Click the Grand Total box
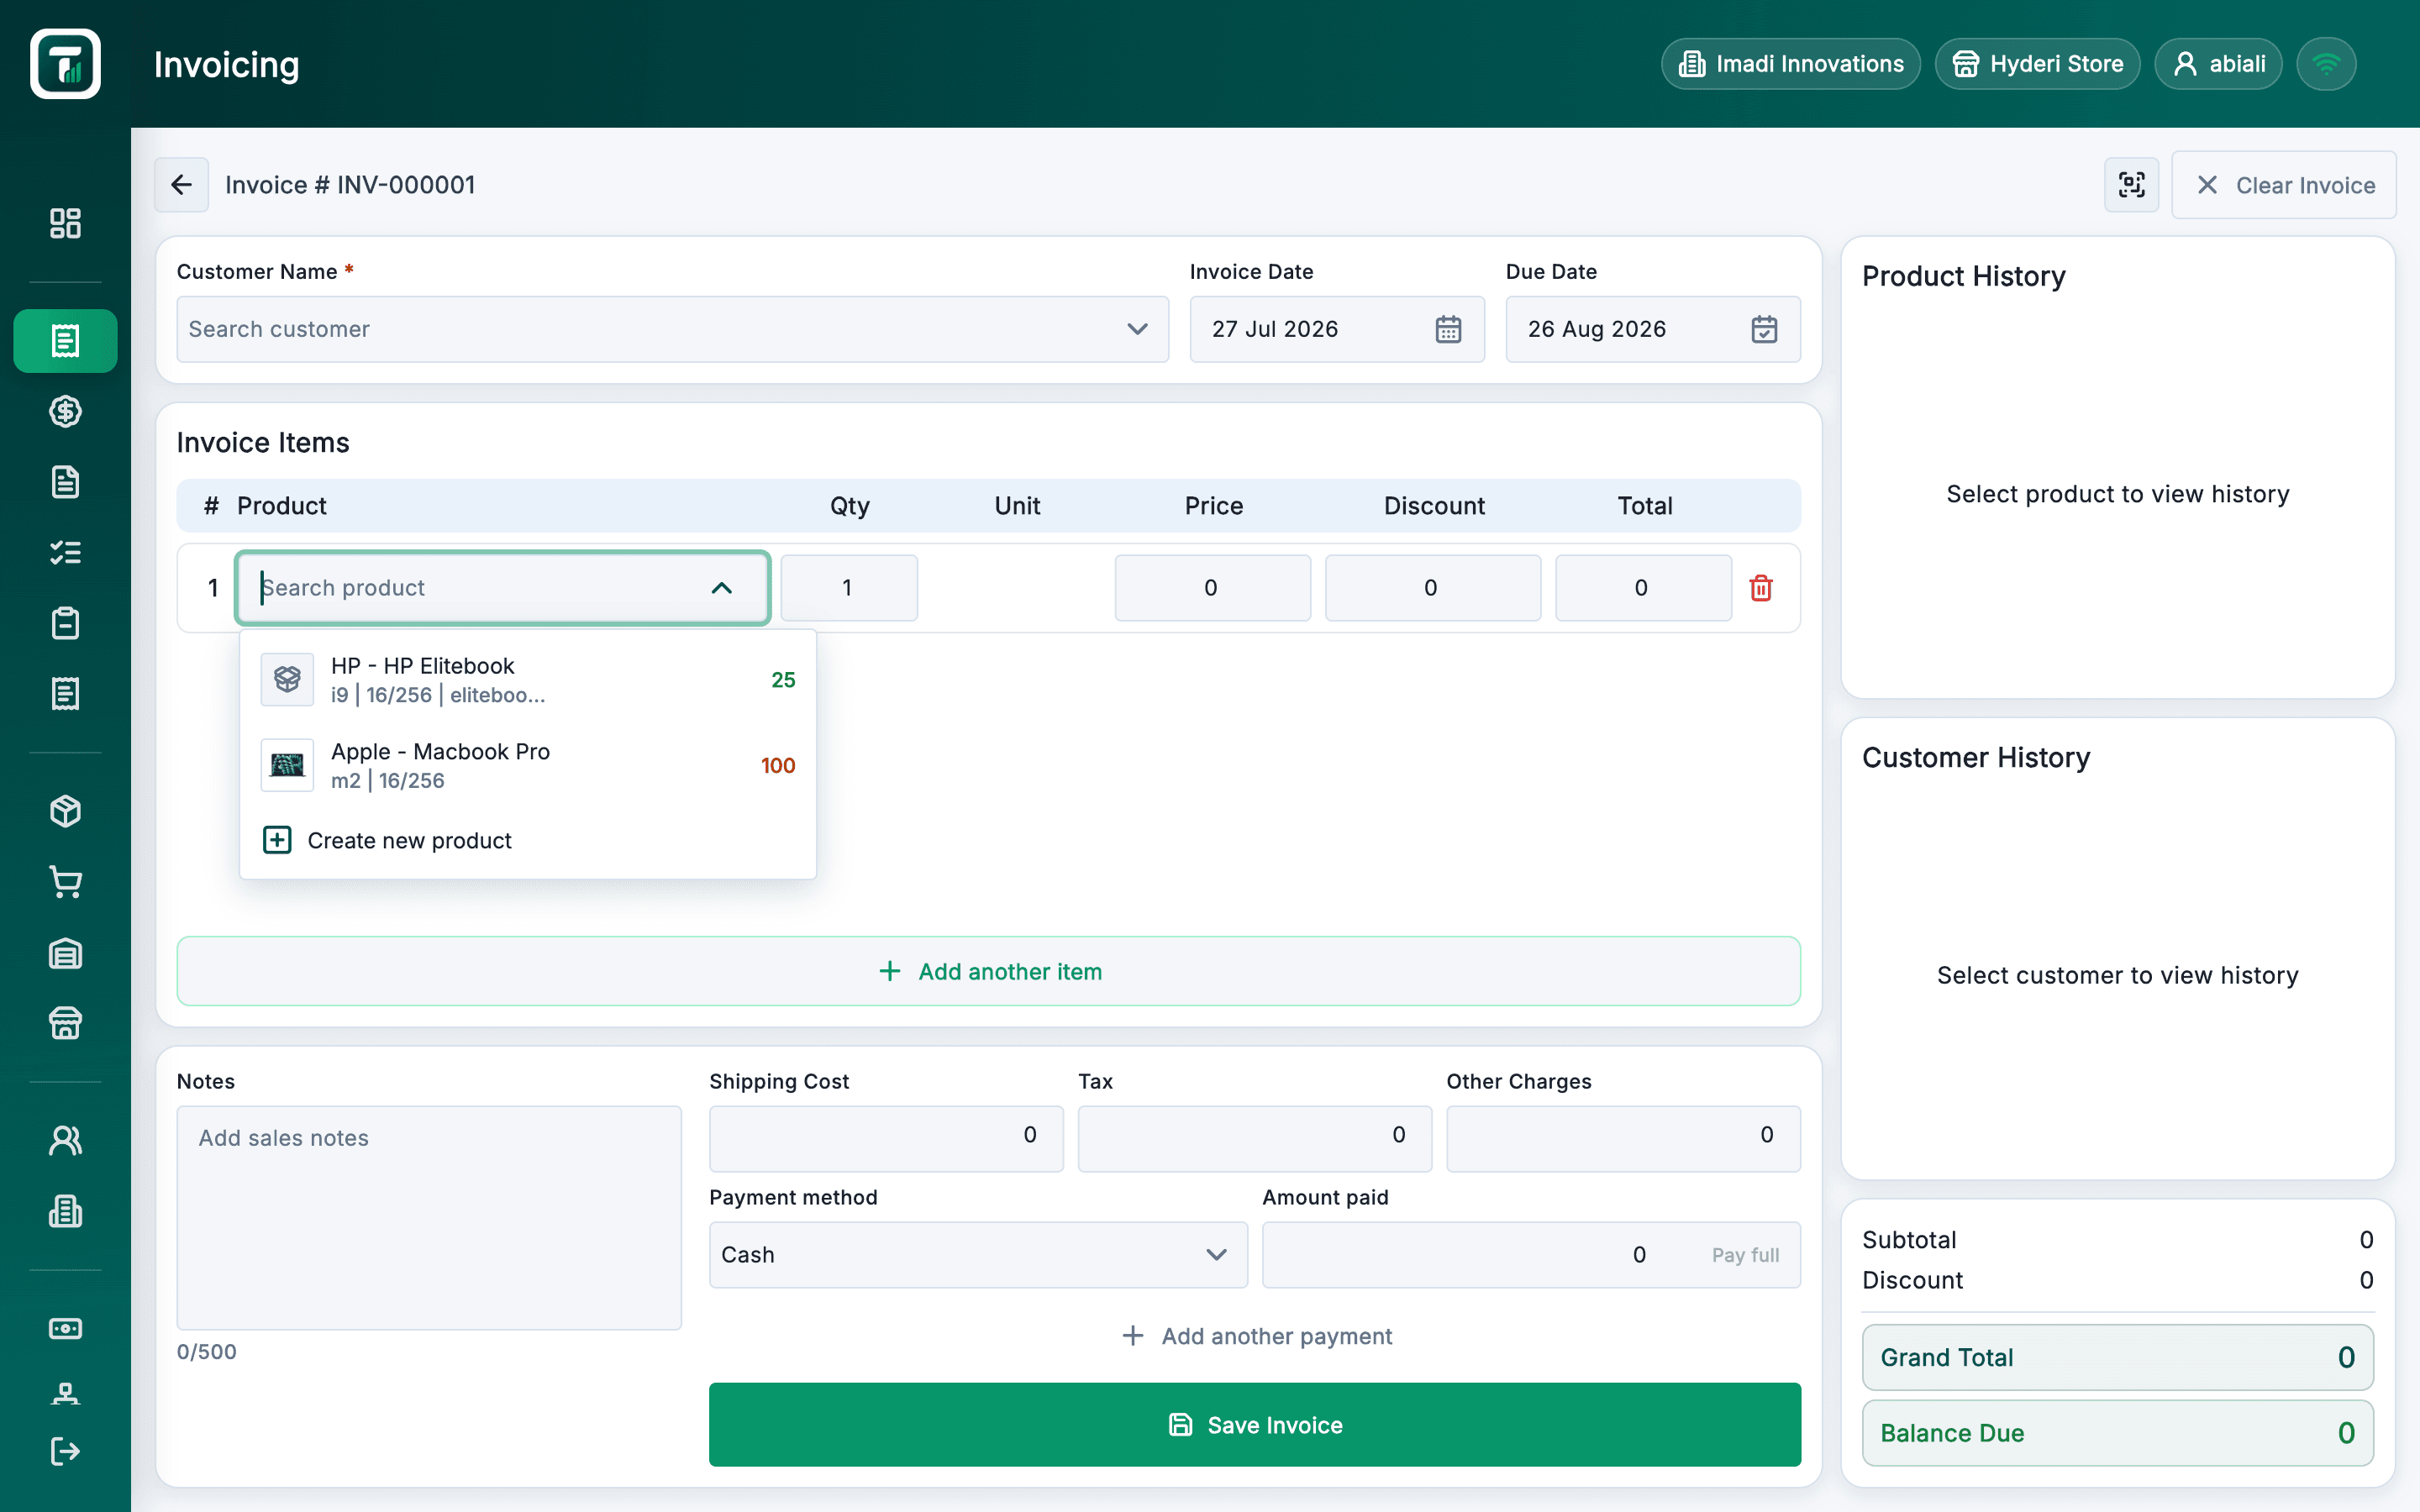This screenshot has width=2420, height=1512. pos(2117,1357)
